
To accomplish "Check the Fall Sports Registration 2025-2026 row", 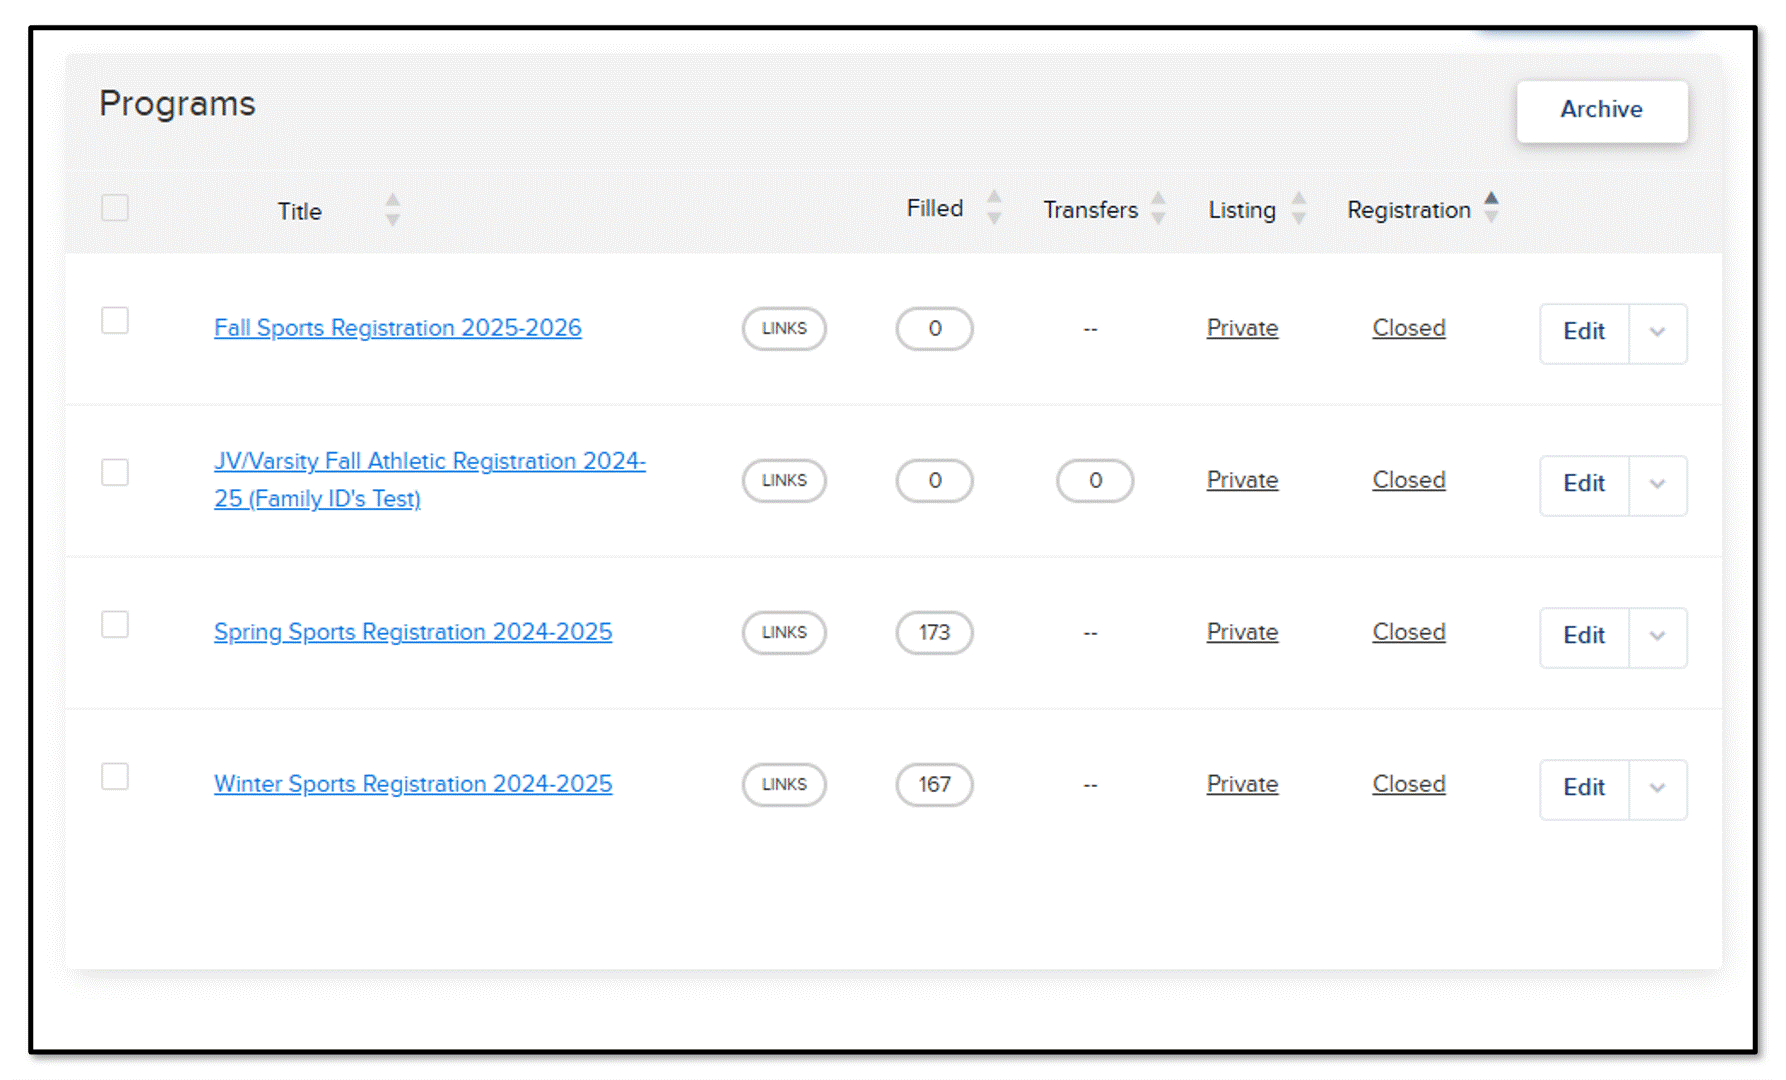I will (114, 321).
